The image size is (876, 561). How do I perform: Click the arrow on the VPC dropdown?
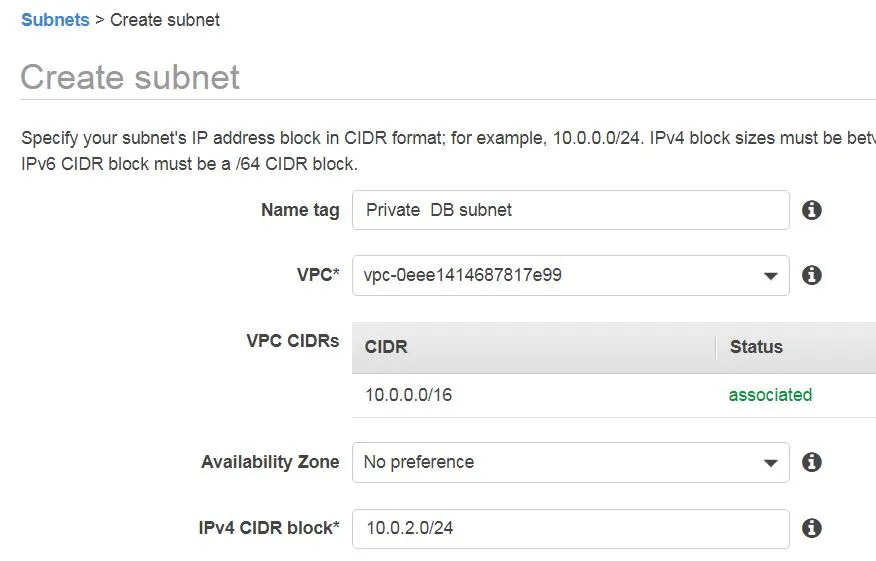770,276
